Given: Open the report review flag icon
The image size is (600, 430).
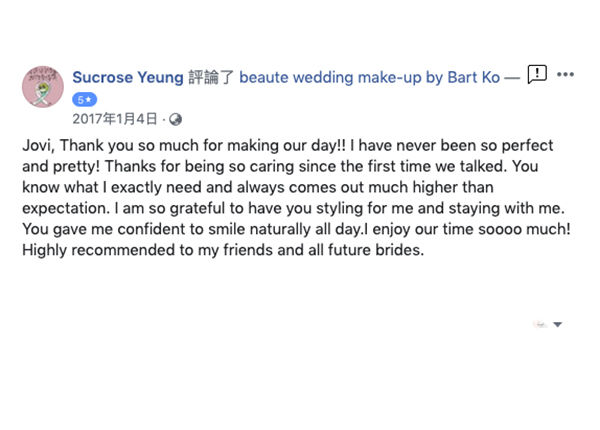Looking at the screenshot, I should [x=537, y=74].
